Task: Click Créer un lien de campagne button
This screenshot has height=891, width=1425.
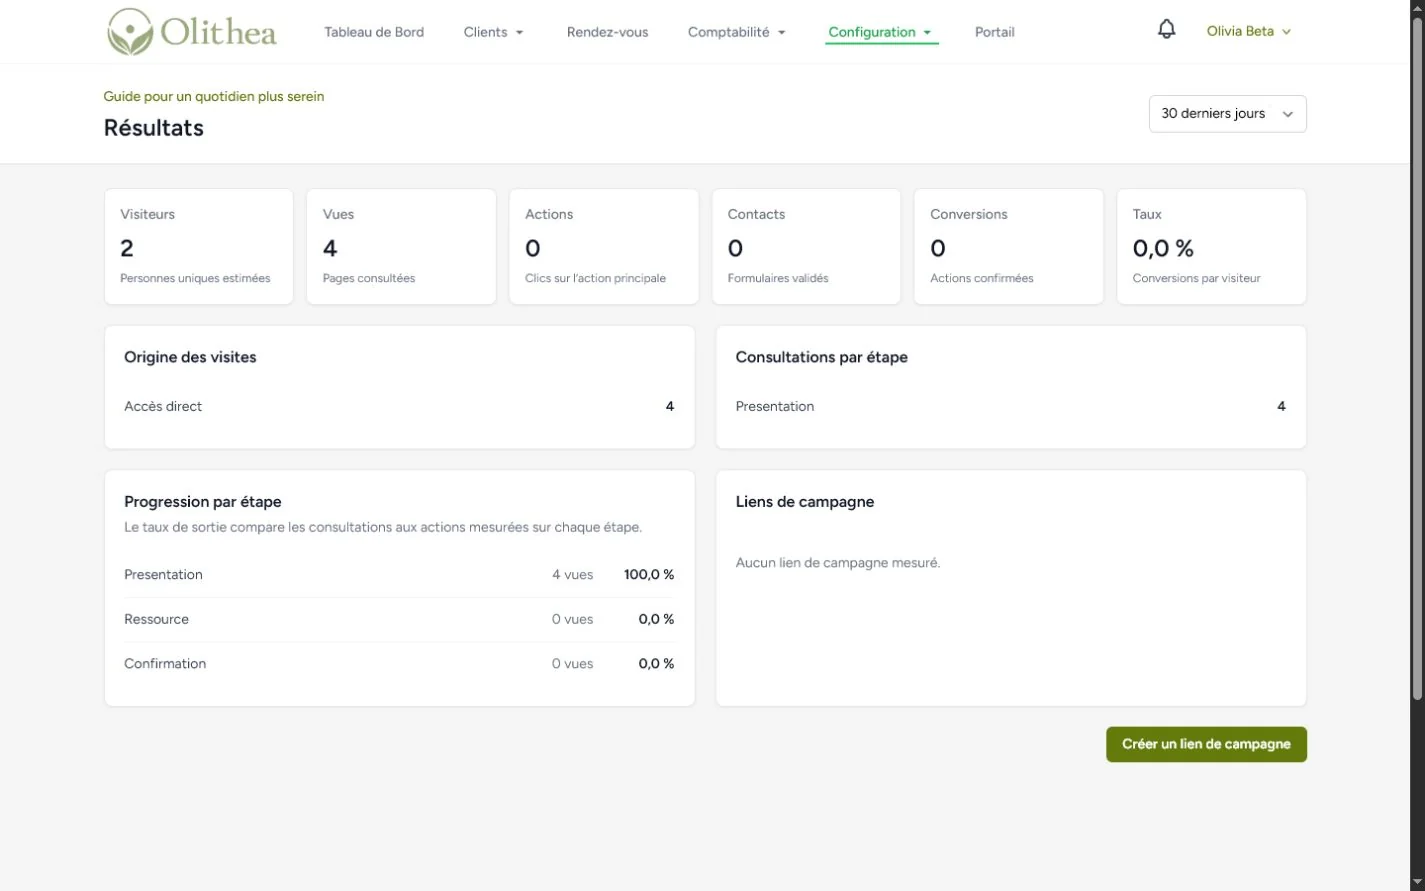Action: [1206, 744]
